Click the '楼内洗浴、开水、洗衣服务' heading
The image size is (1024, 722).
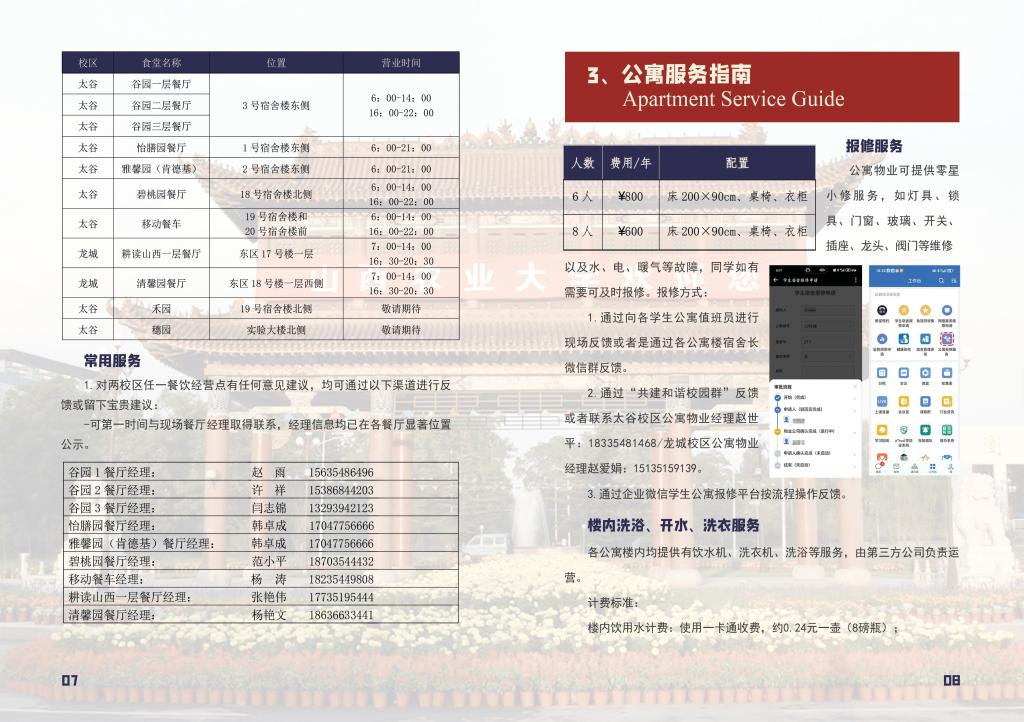673,526
